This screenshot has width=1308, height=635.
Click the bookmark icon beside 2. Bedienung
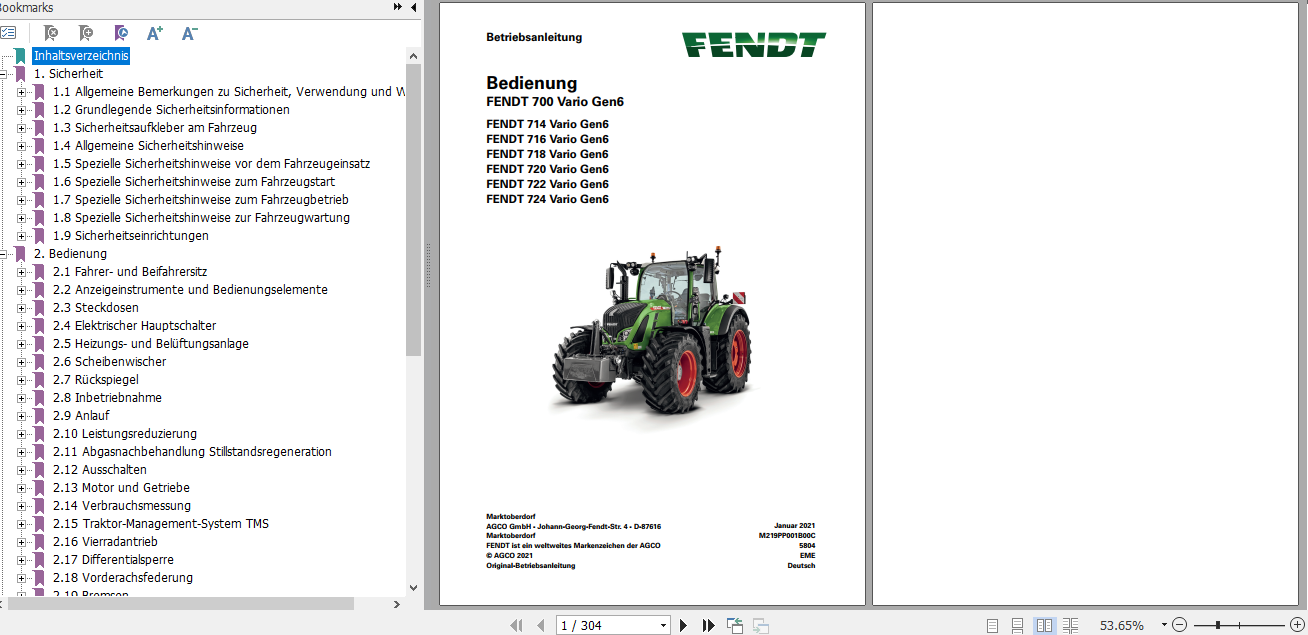coord(20,254)
